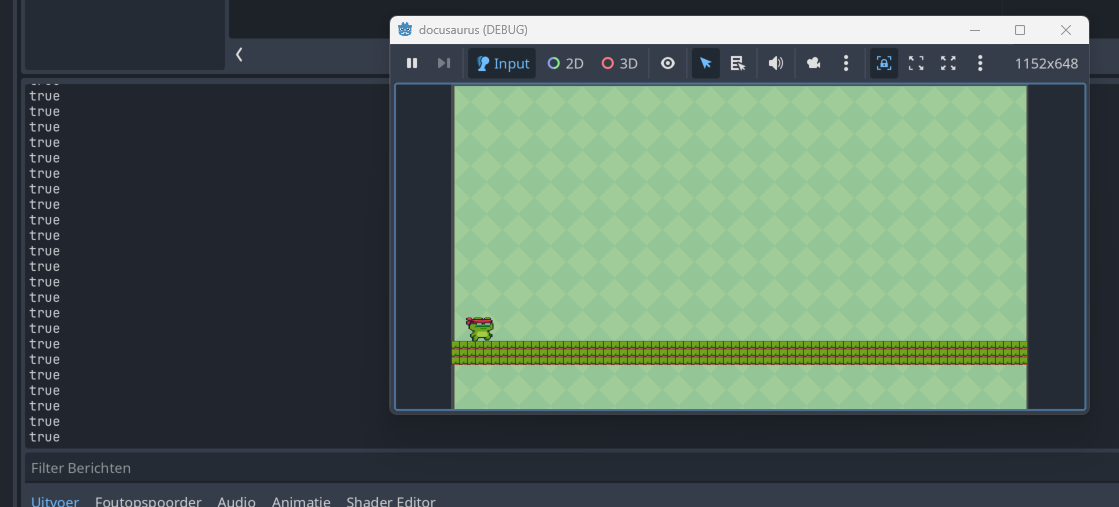This screenshot has height=507, width=1119.
Task: Click the stretch to fit icon
Action: point(948,63)
